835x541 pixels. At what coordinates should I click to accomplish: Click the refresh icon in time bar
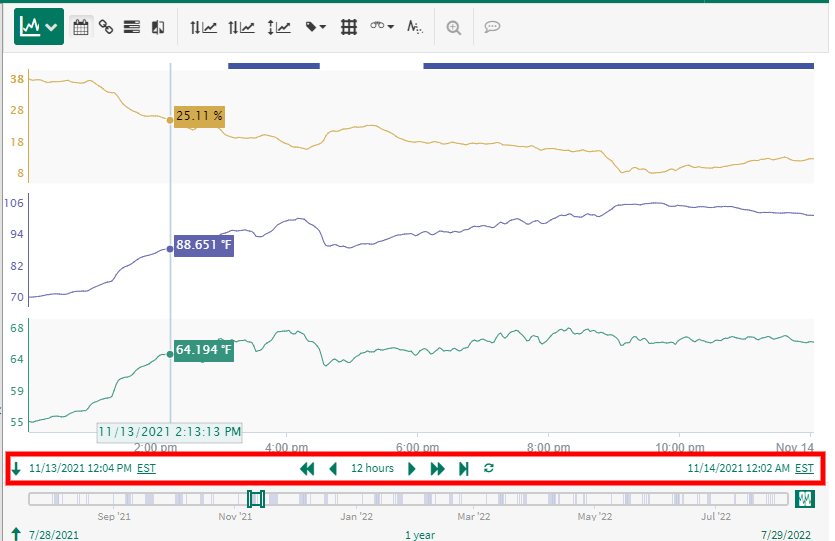click(489, 468)
